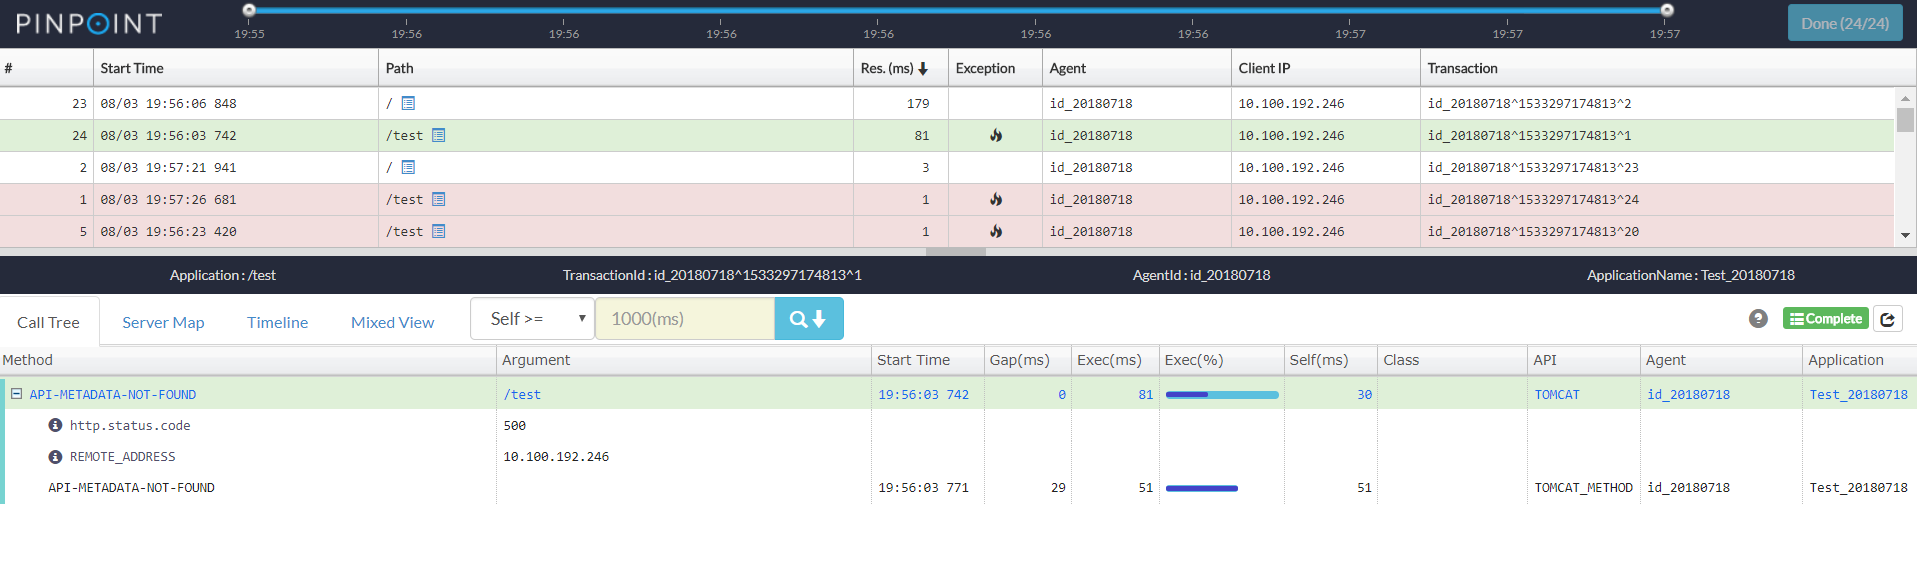The image size is (1917, 563).
Task: Click the search-down filter button
Action: coord(809,319)
